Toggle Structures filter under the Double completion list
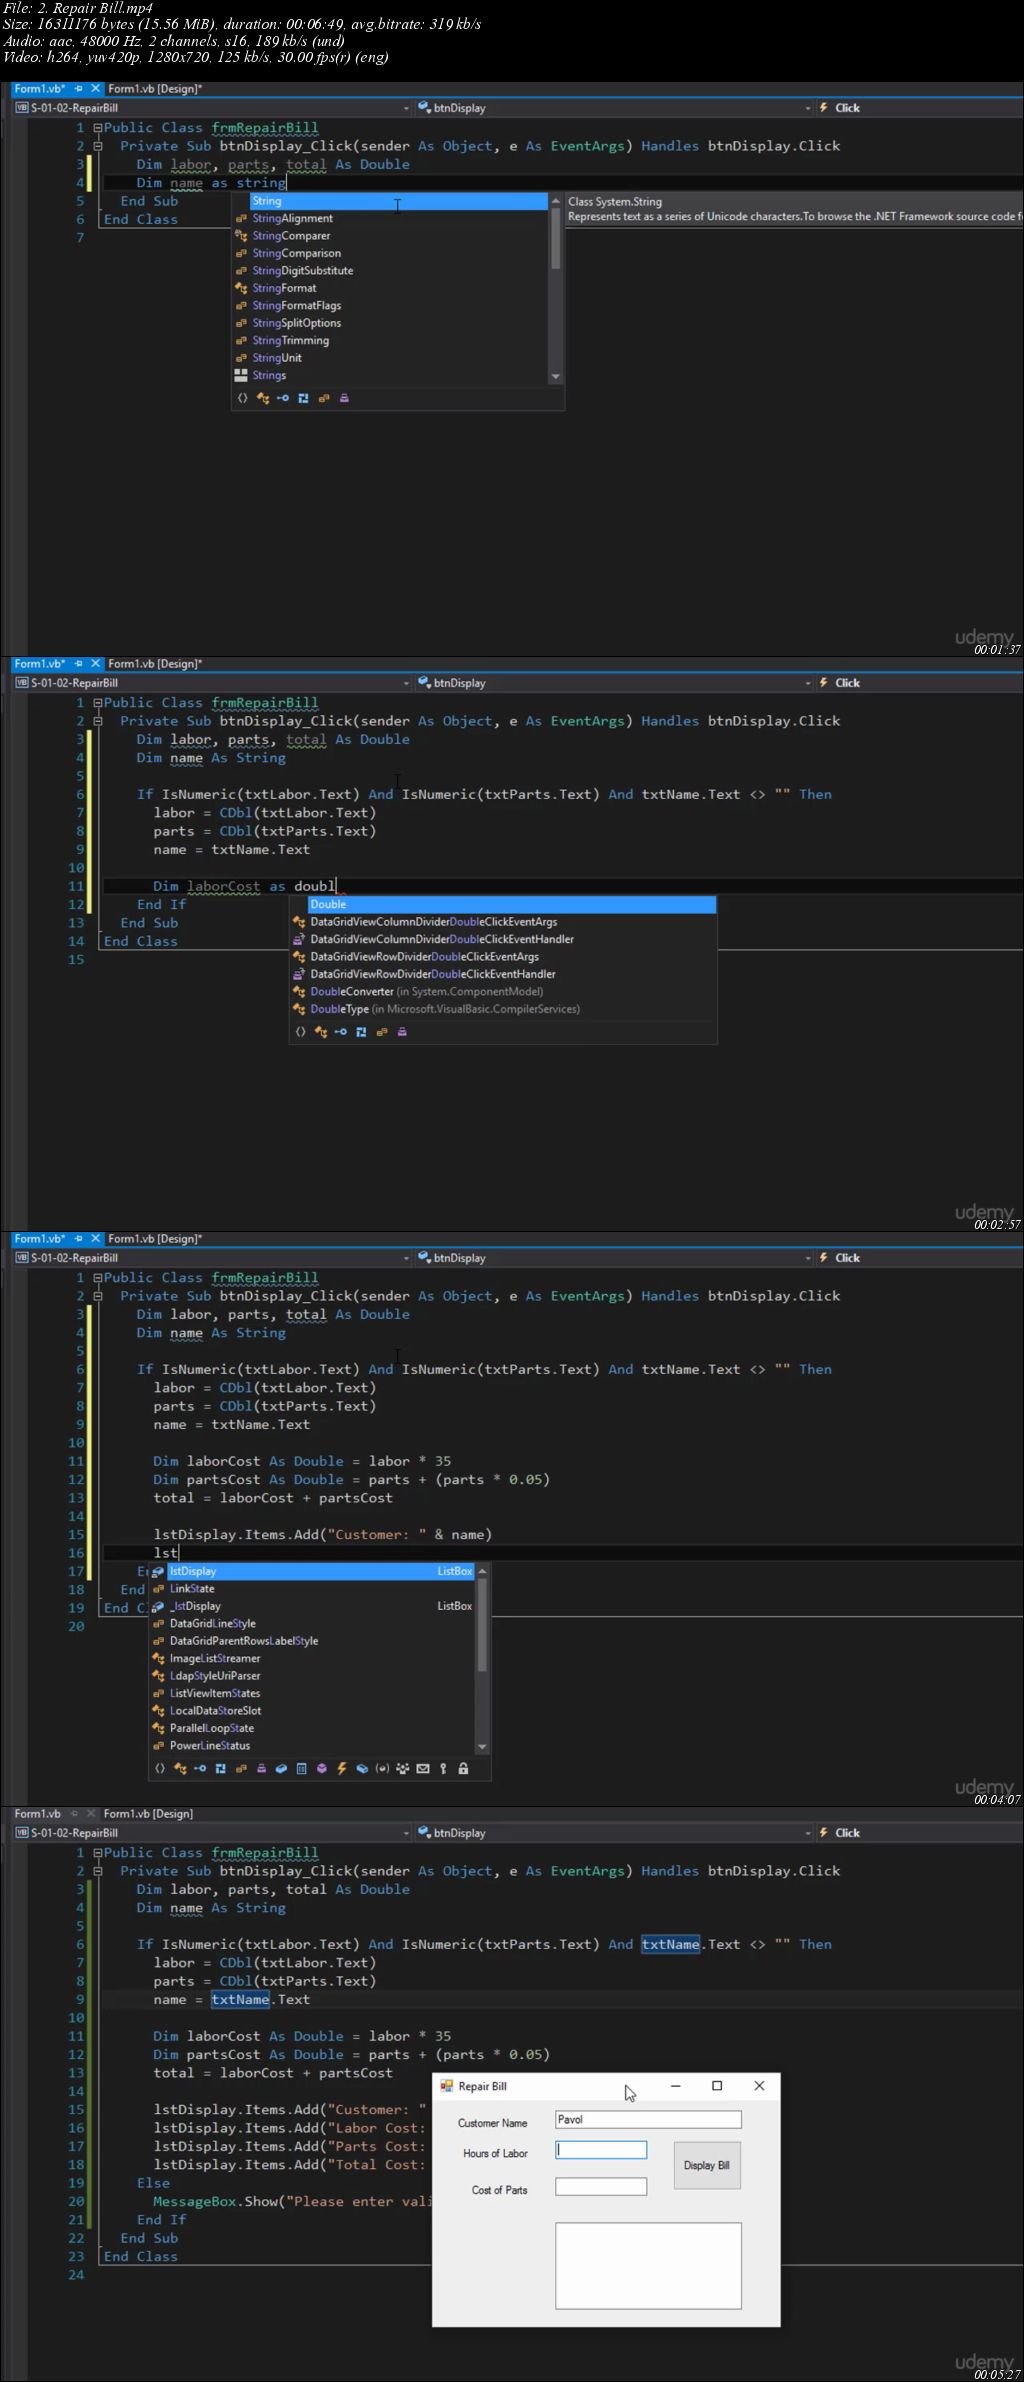1024x2382 pixels. pyautogui.click(x=361, y=1032)
